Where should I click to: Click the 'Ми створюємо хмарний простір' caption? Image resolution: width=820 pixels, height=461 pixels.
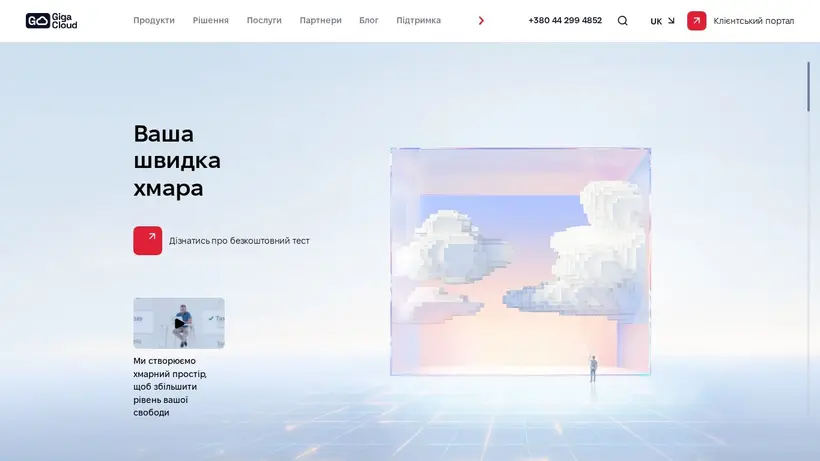tap(170, 386)
